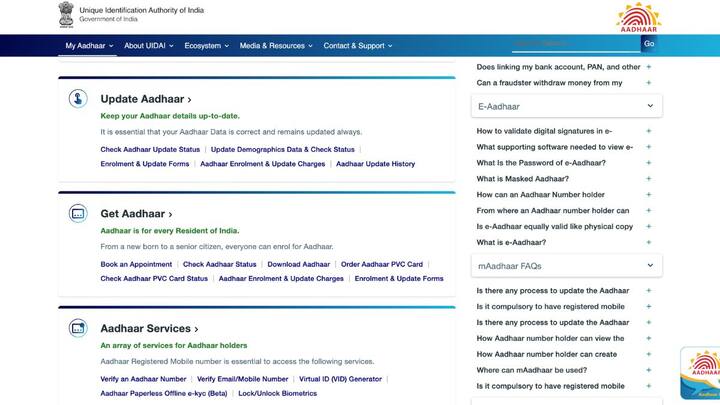Collapse the mAadhaar FAQs section
Image resolution: width=720 pixels, height=405 pixels.
pos(650,266)
